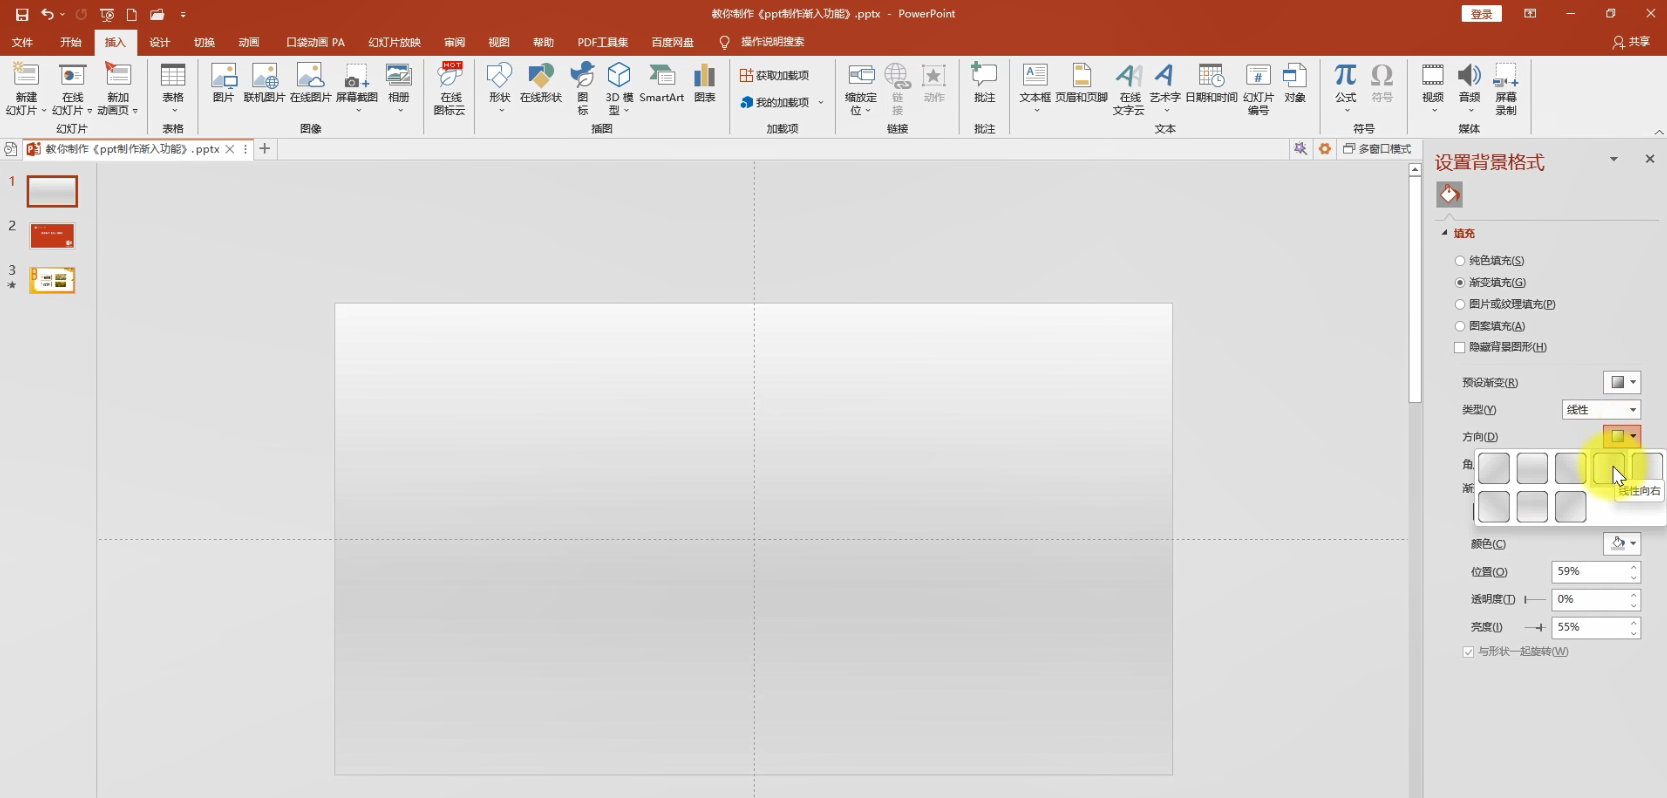Open 联机图片 online pictures

tap(264, 84)
